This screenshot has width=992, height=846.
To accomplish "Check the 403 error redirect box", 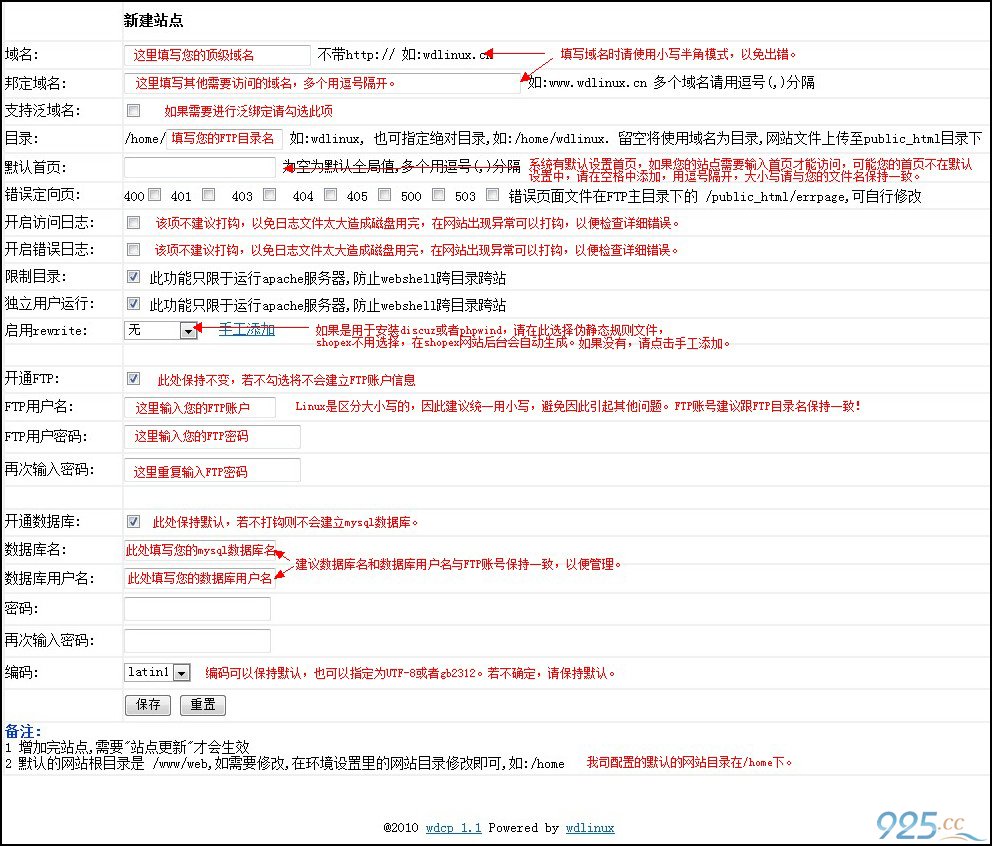I will pos(270,195).
